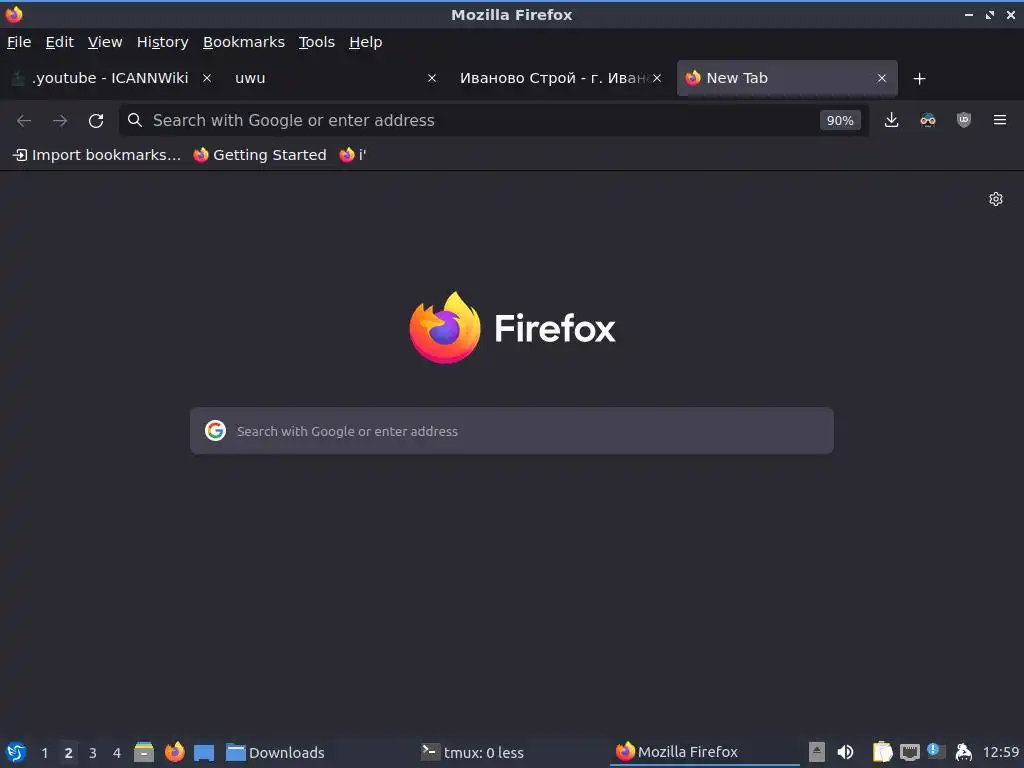Open the network status tray icon

(x=910, y=752)
